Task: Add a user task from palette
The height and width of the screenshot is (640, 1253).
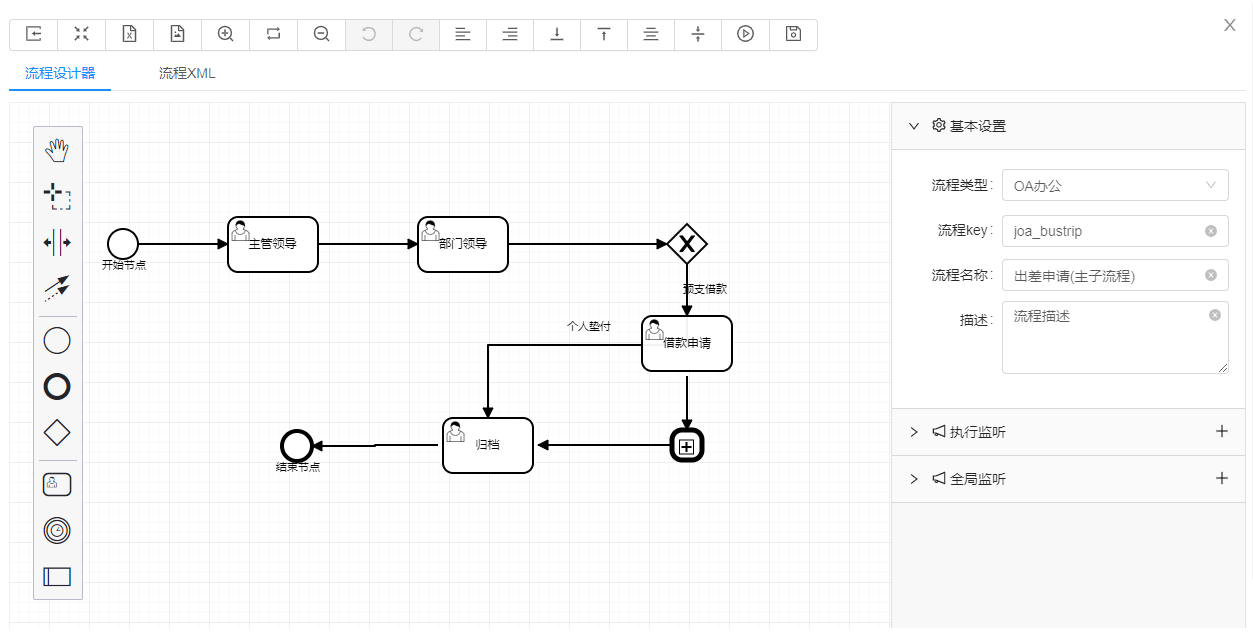Action: click(x=58, y=484)
